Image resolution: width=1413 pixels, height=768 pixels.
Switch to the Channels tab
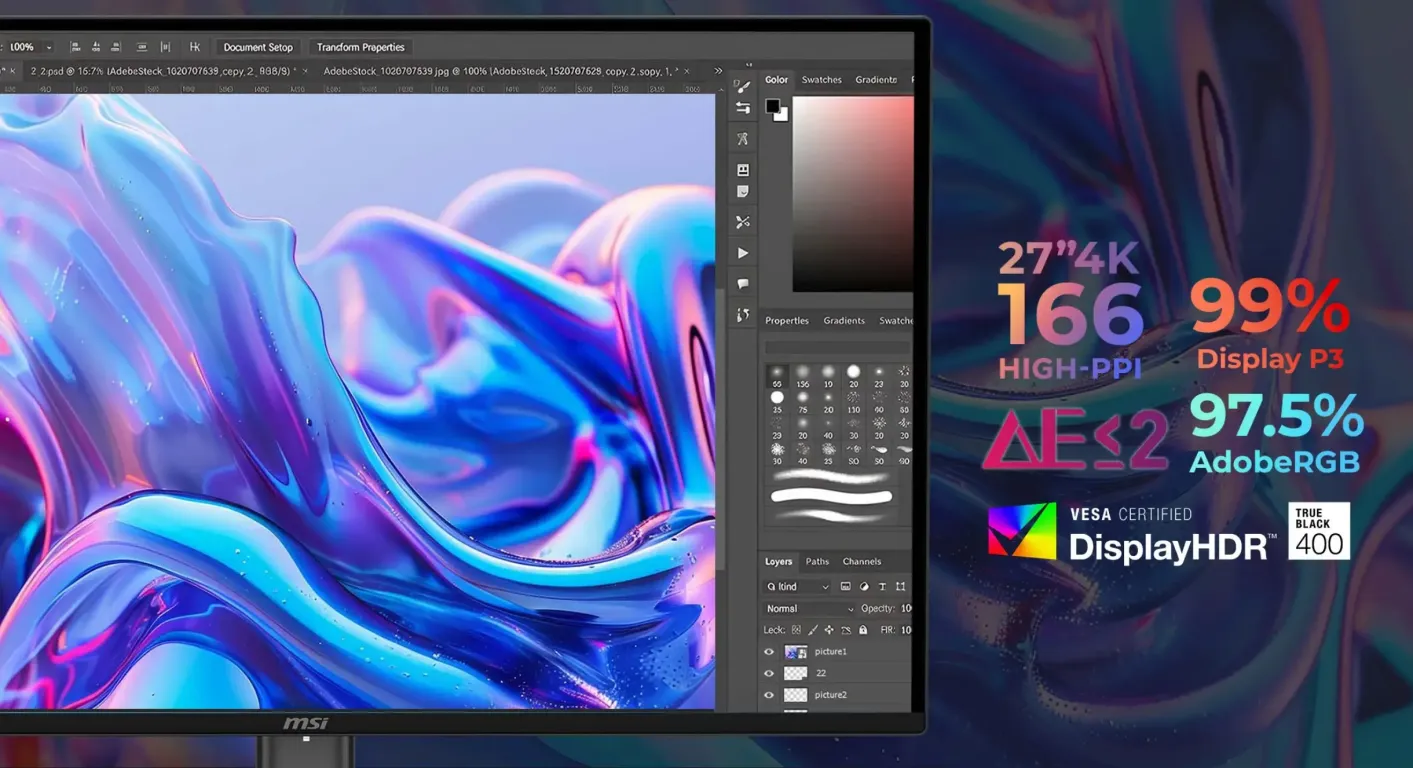pos(862,562)
